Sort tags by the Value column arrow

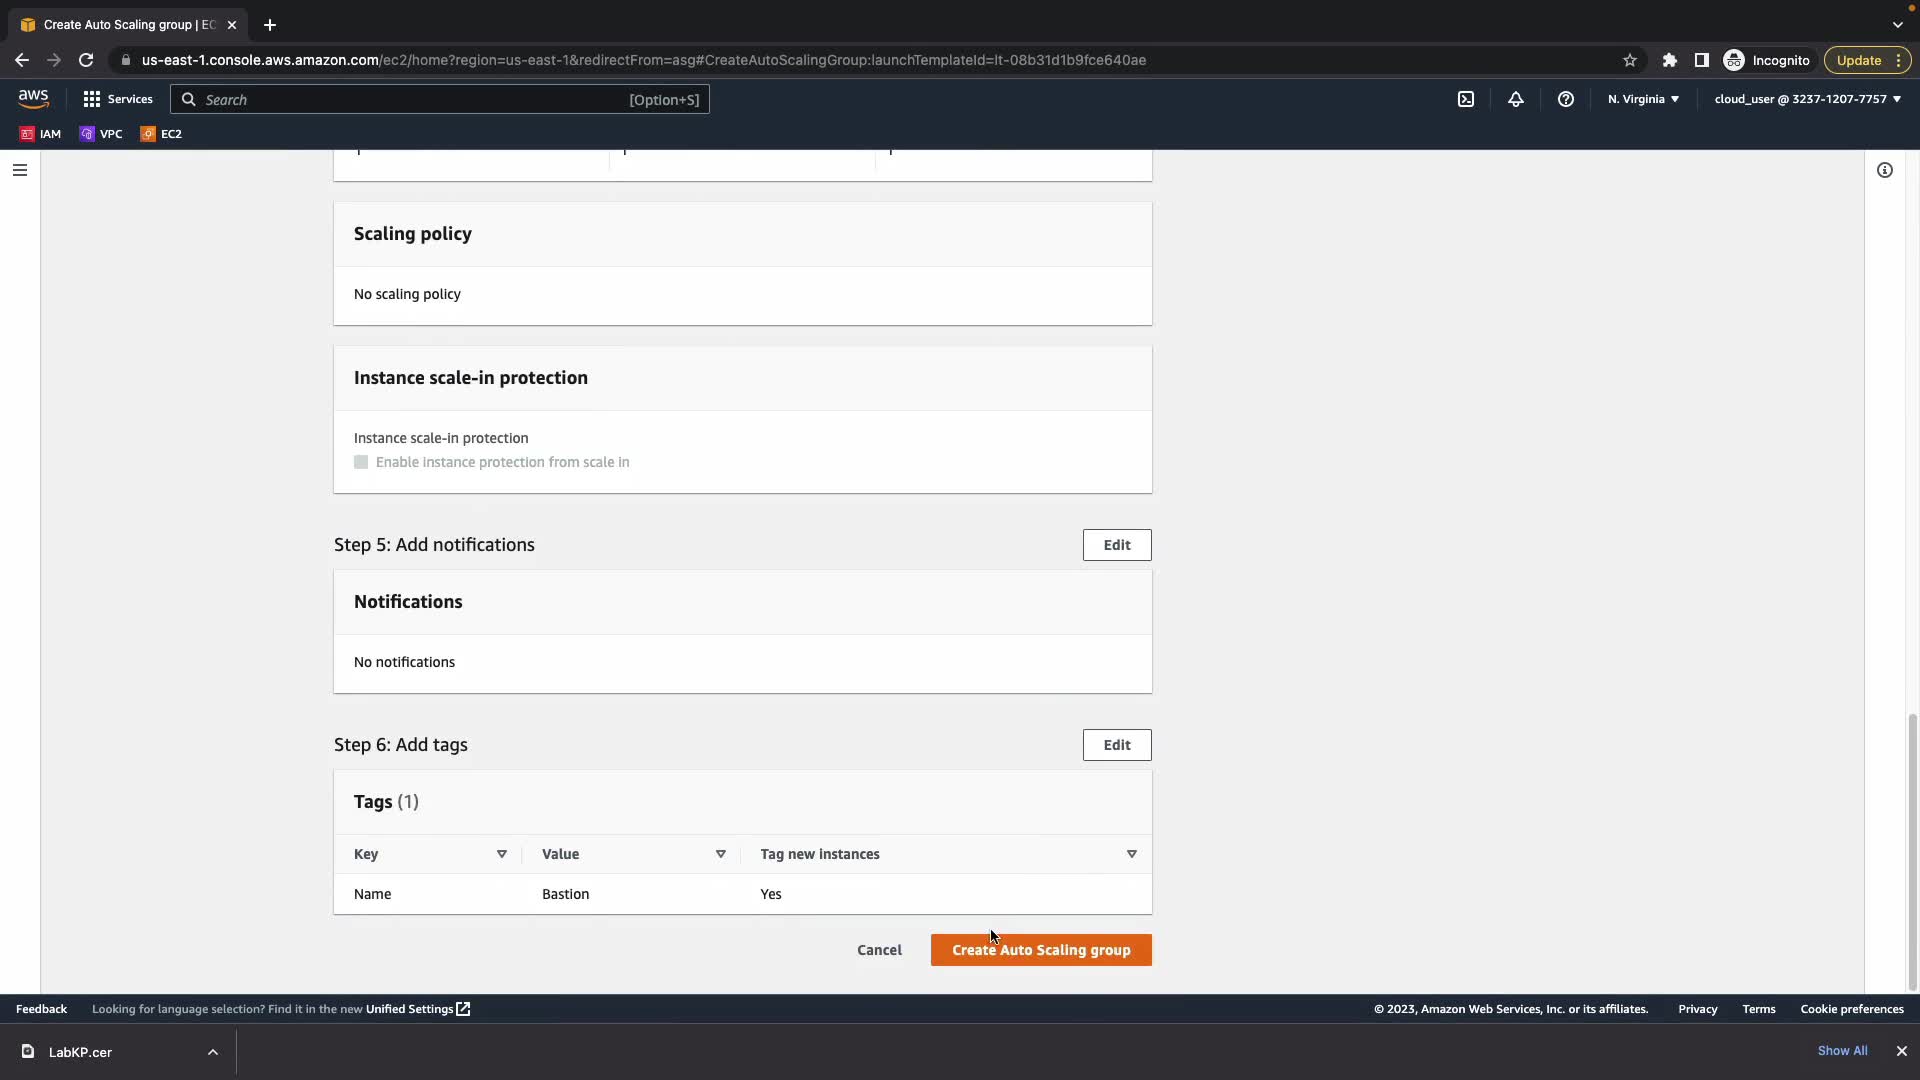pyautogui.click(x=720, y=854)
